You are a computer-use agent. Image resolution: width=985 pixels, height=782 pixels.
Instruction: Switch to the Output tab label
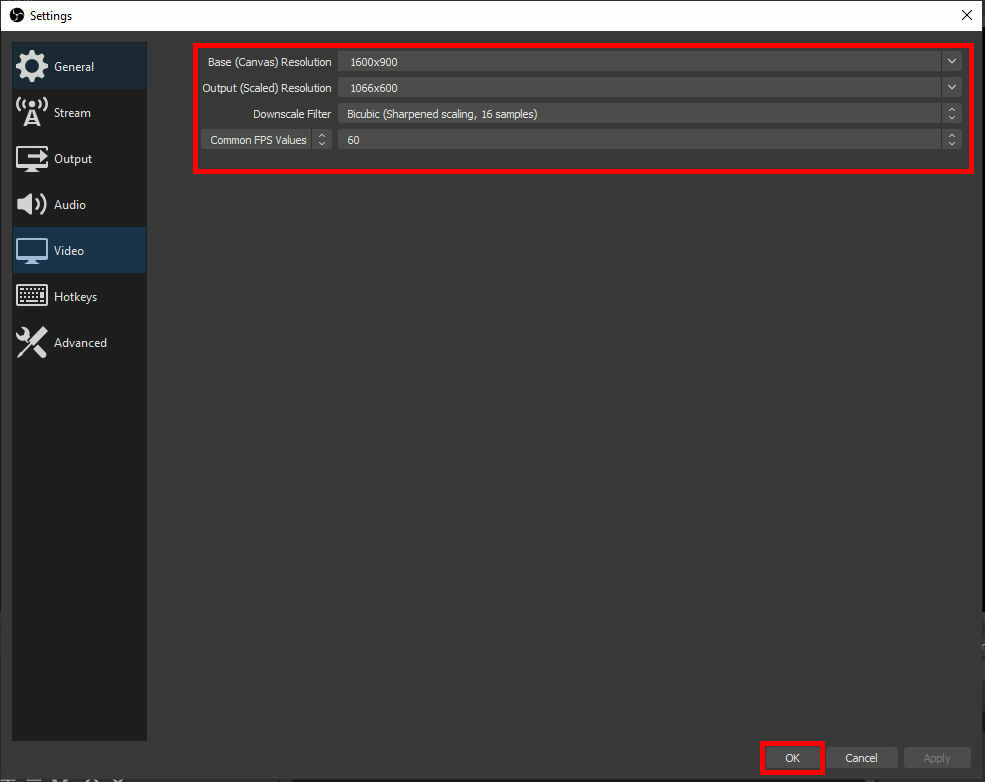click(73, 159)
